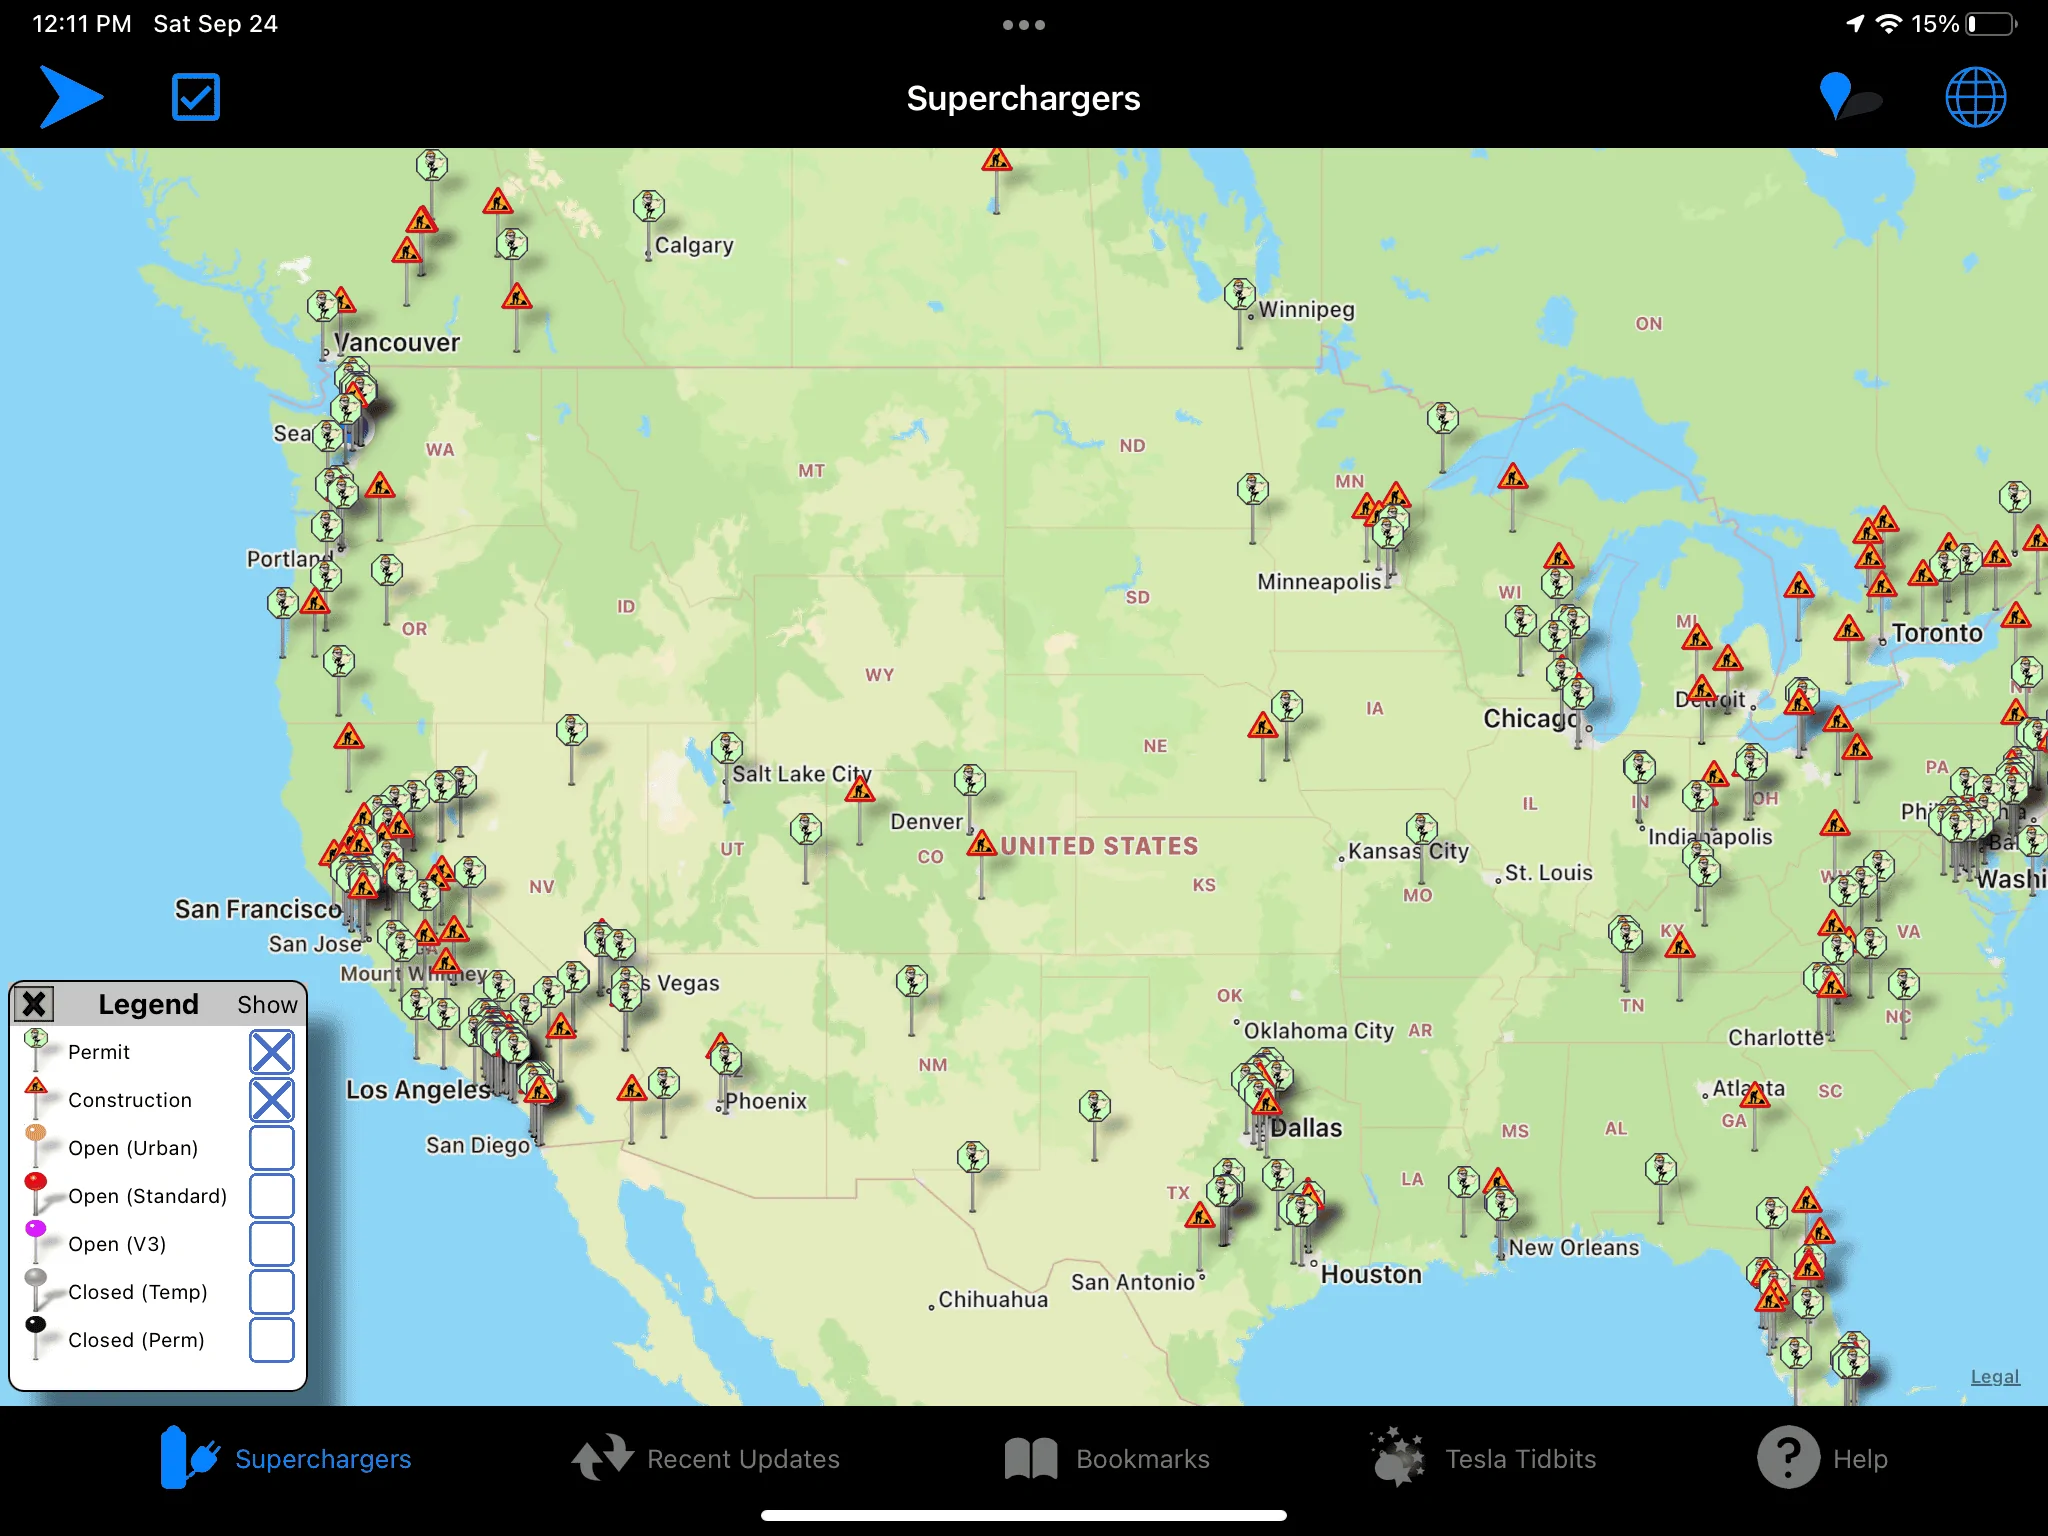Click the Legal link on map
Image resolution: width=2048 pixels, height=1536 pixels.
point(1995,1376)
